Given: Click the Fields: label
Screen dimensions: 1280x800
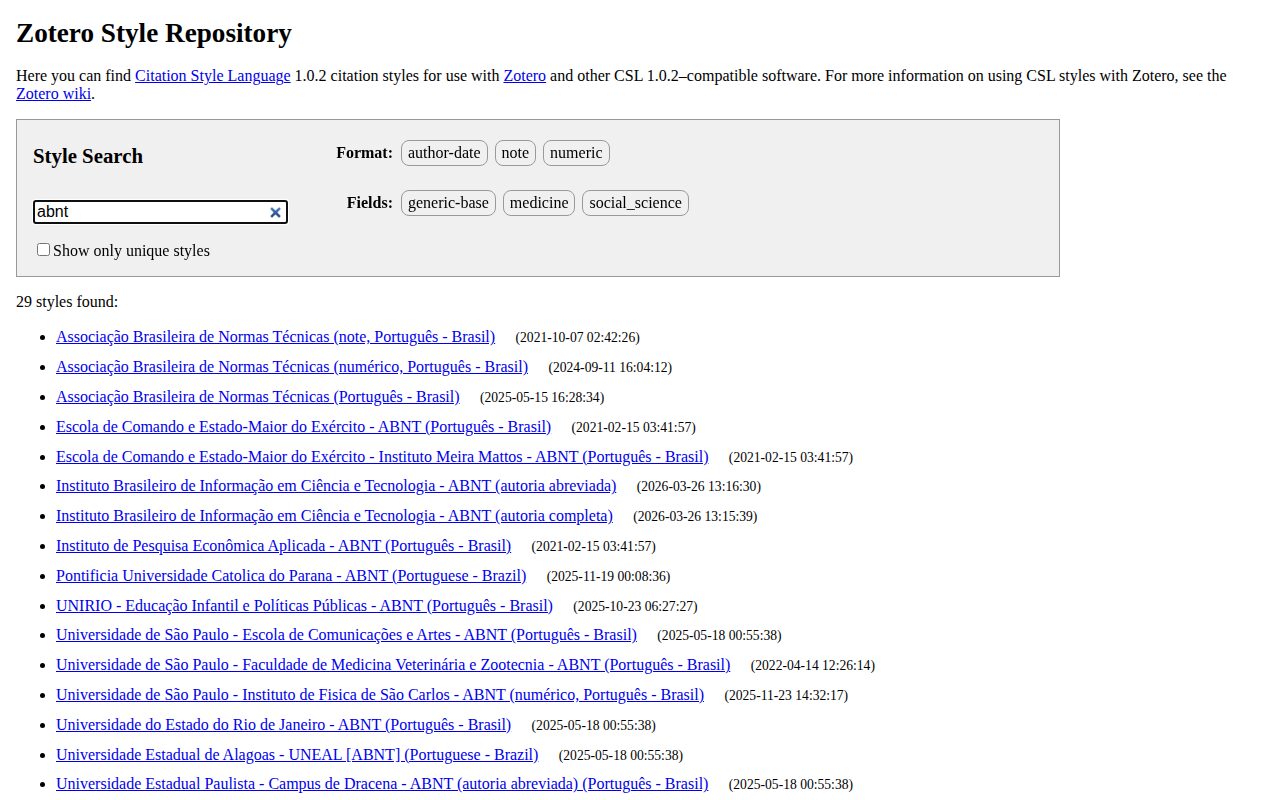Looking at the screenshot, I should (x=370, y=203).
